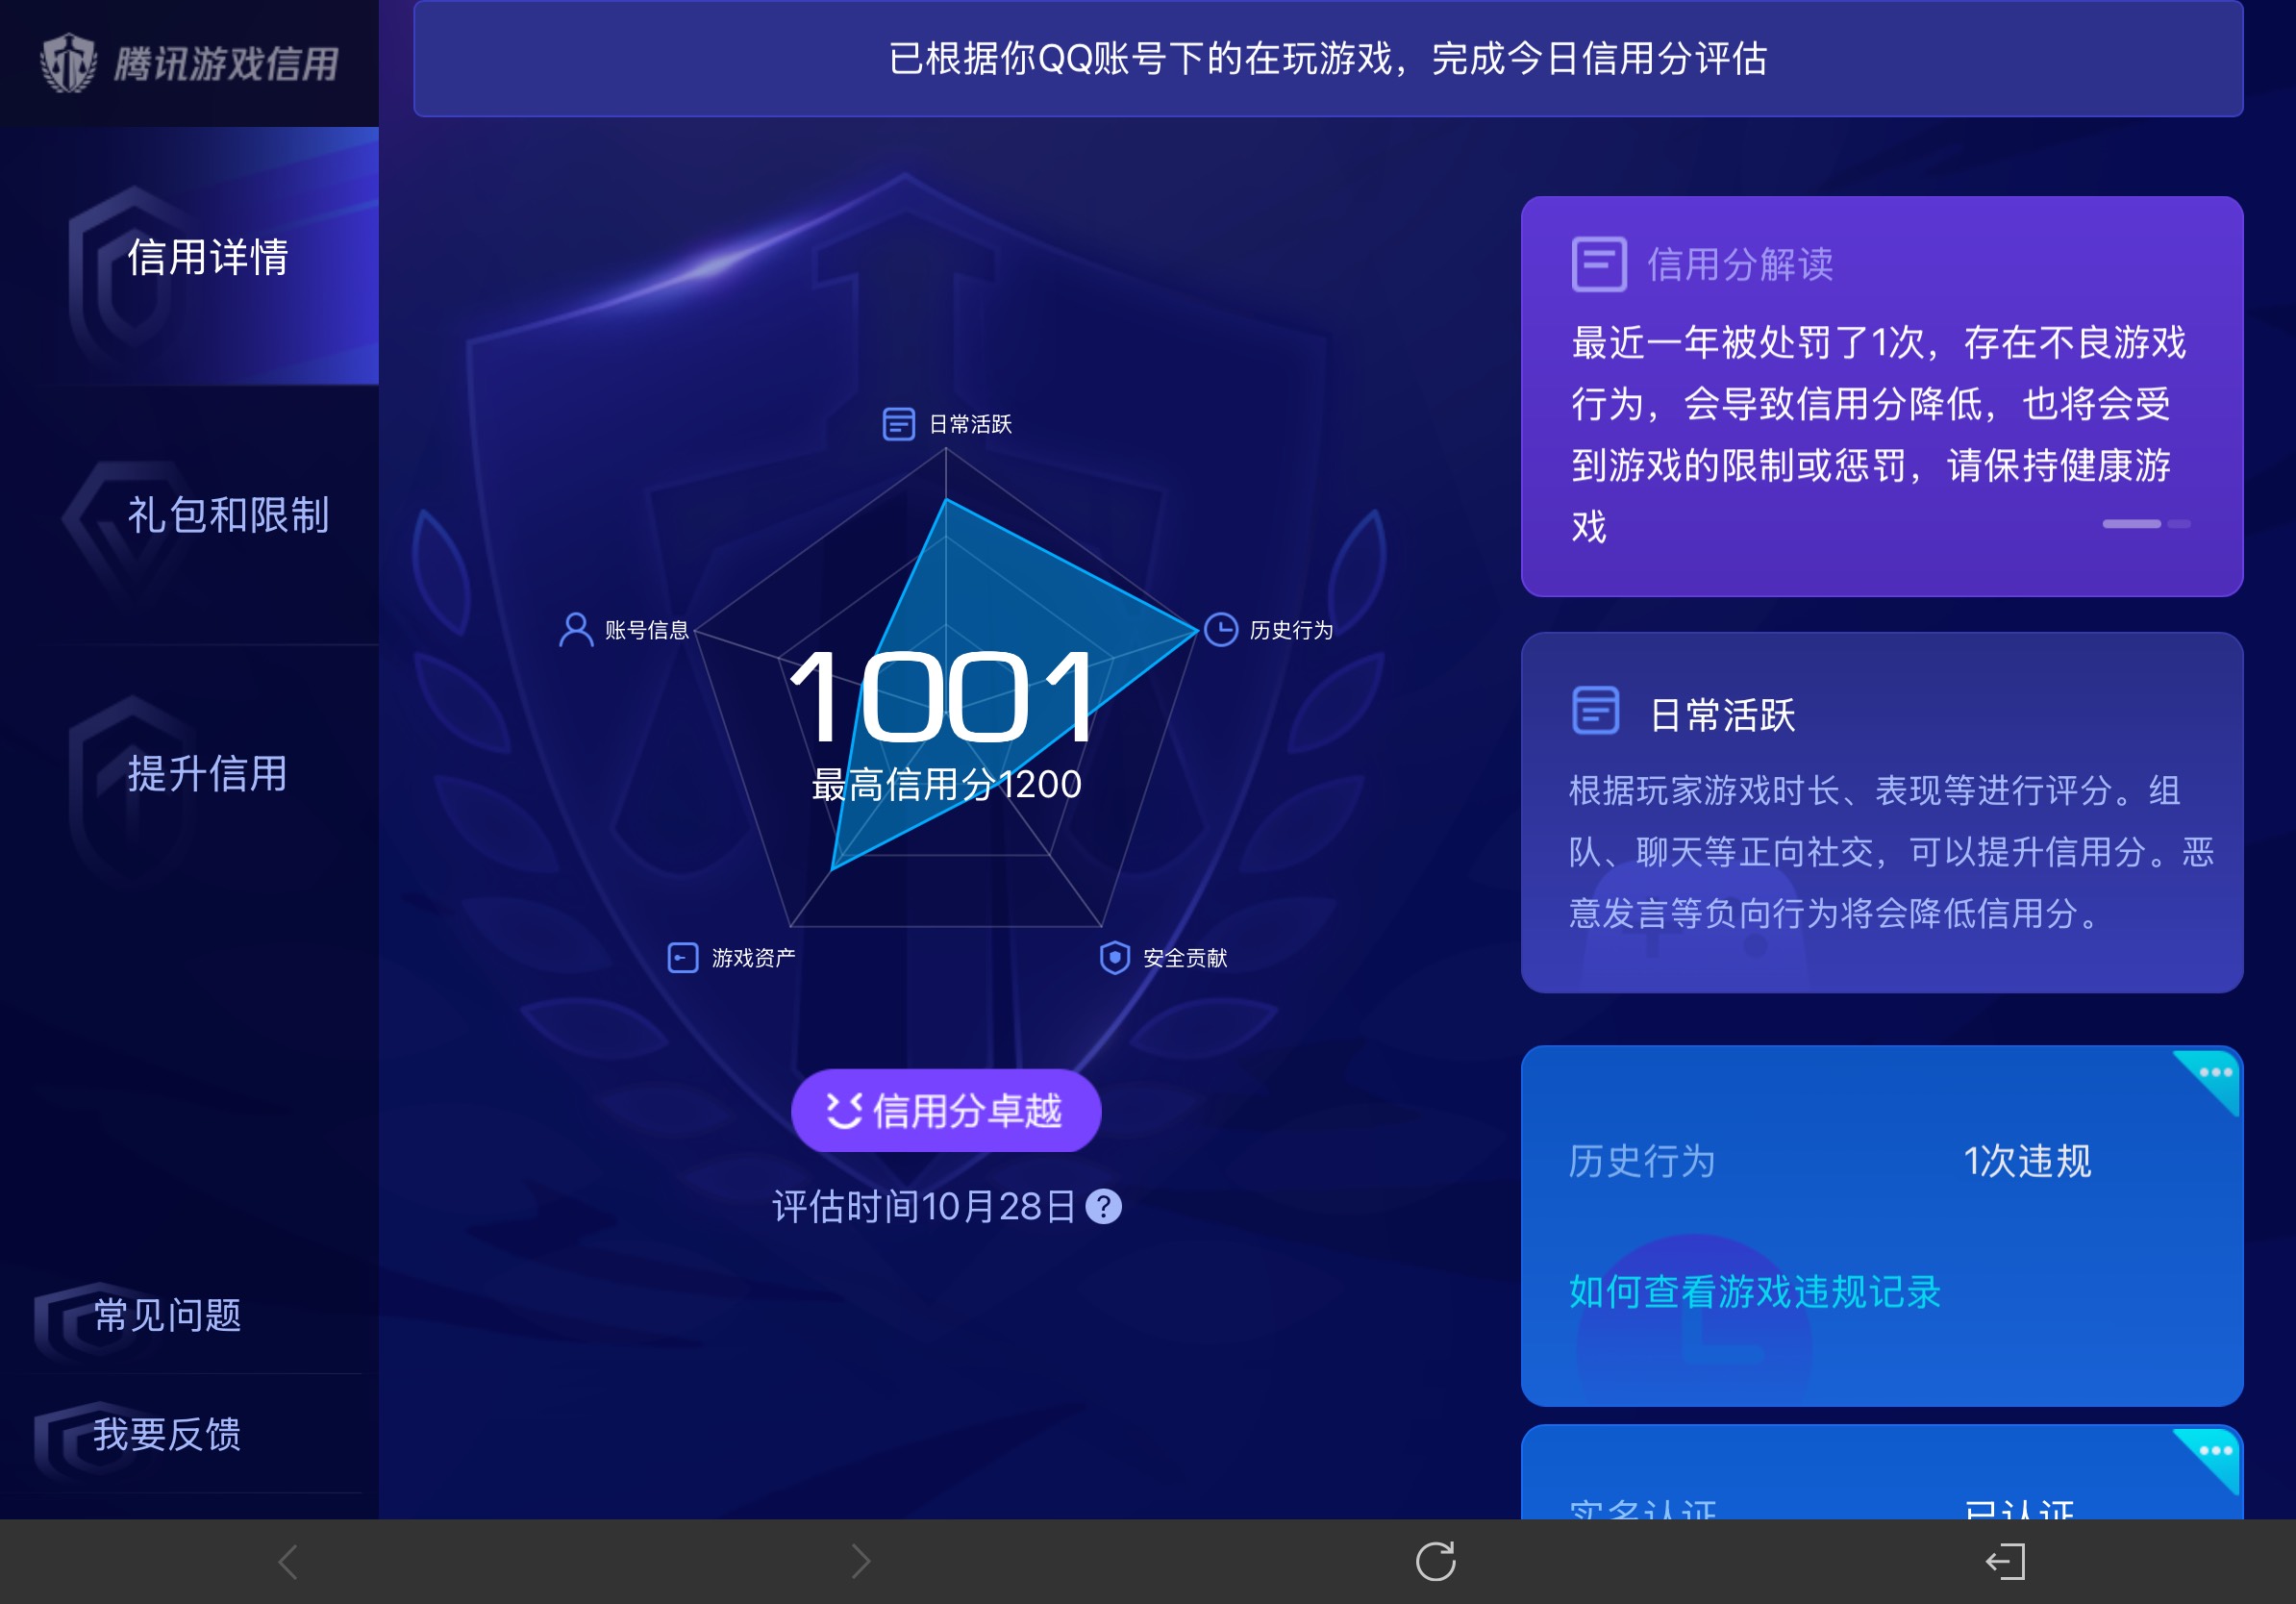Click the 1次违规 value
The image size is (2296, 1604).
click(2027, 1161)
